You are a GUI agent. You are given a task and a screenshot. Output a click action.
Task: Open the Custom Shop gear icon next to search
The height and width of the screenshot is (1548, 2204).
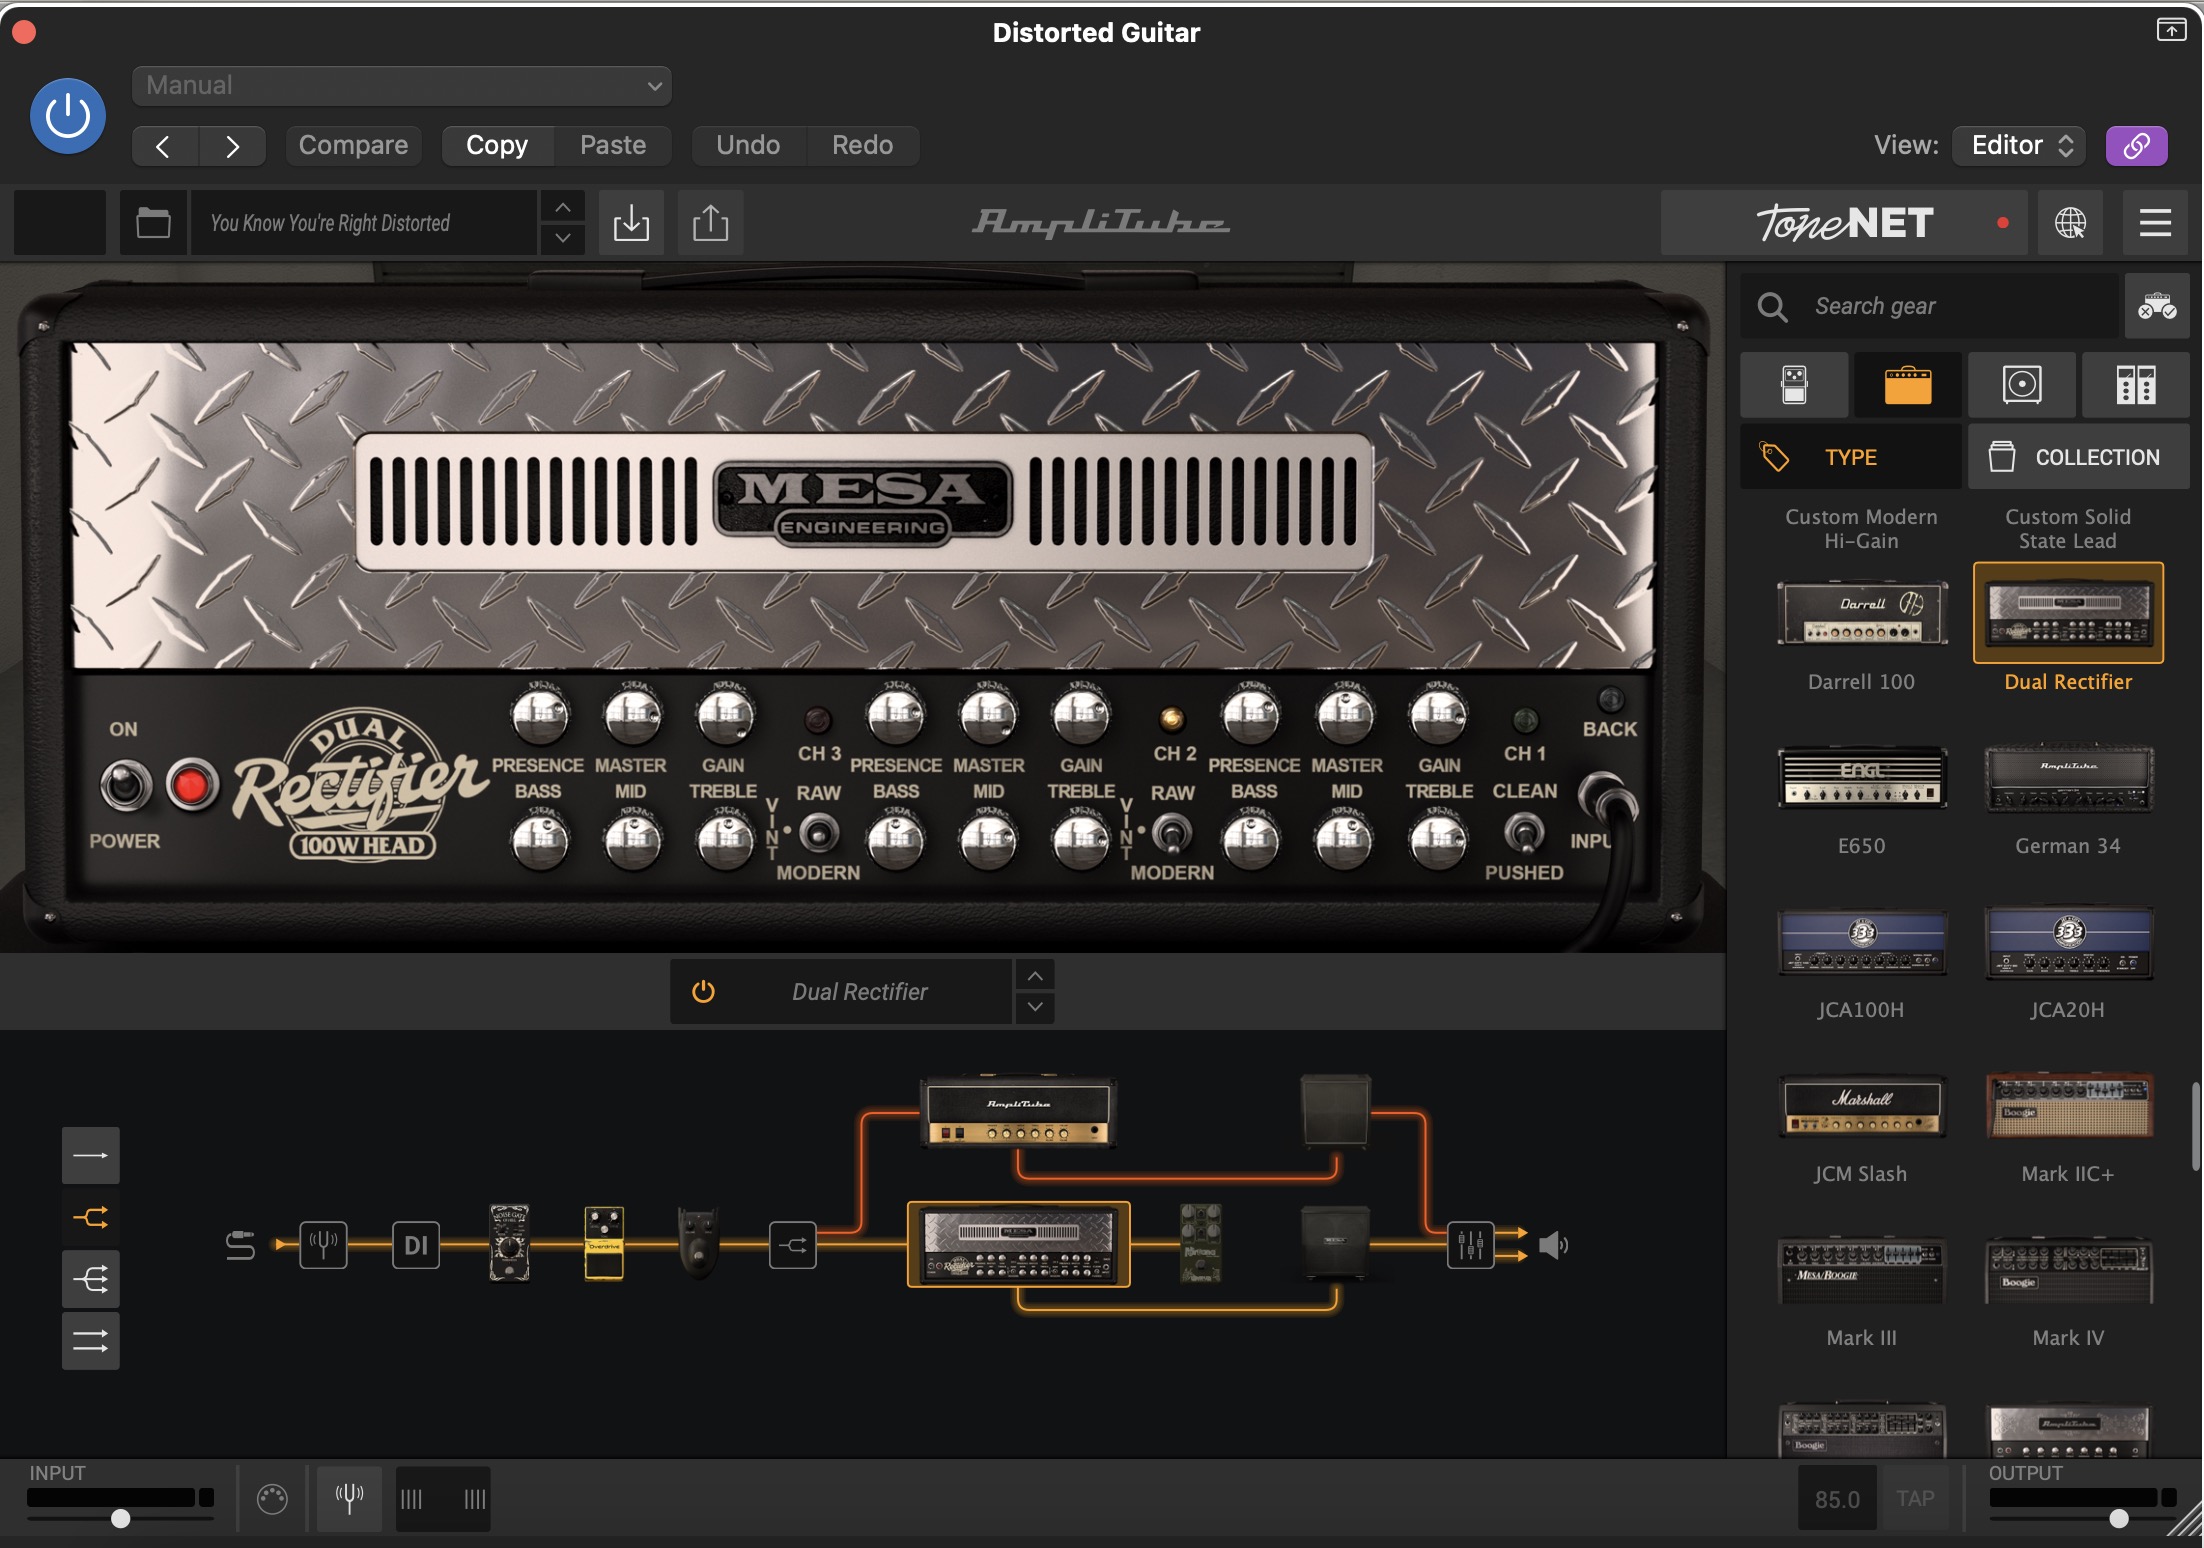(2157, 306)
